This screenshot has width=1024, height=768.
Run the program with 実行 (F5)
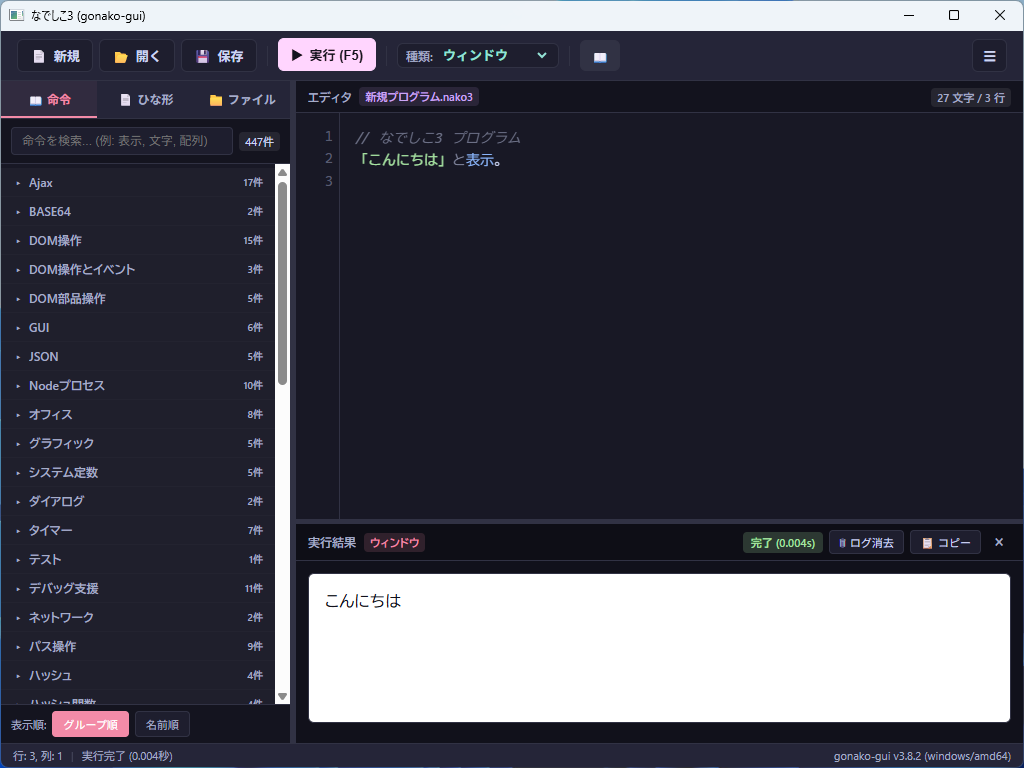click(327, 55)
